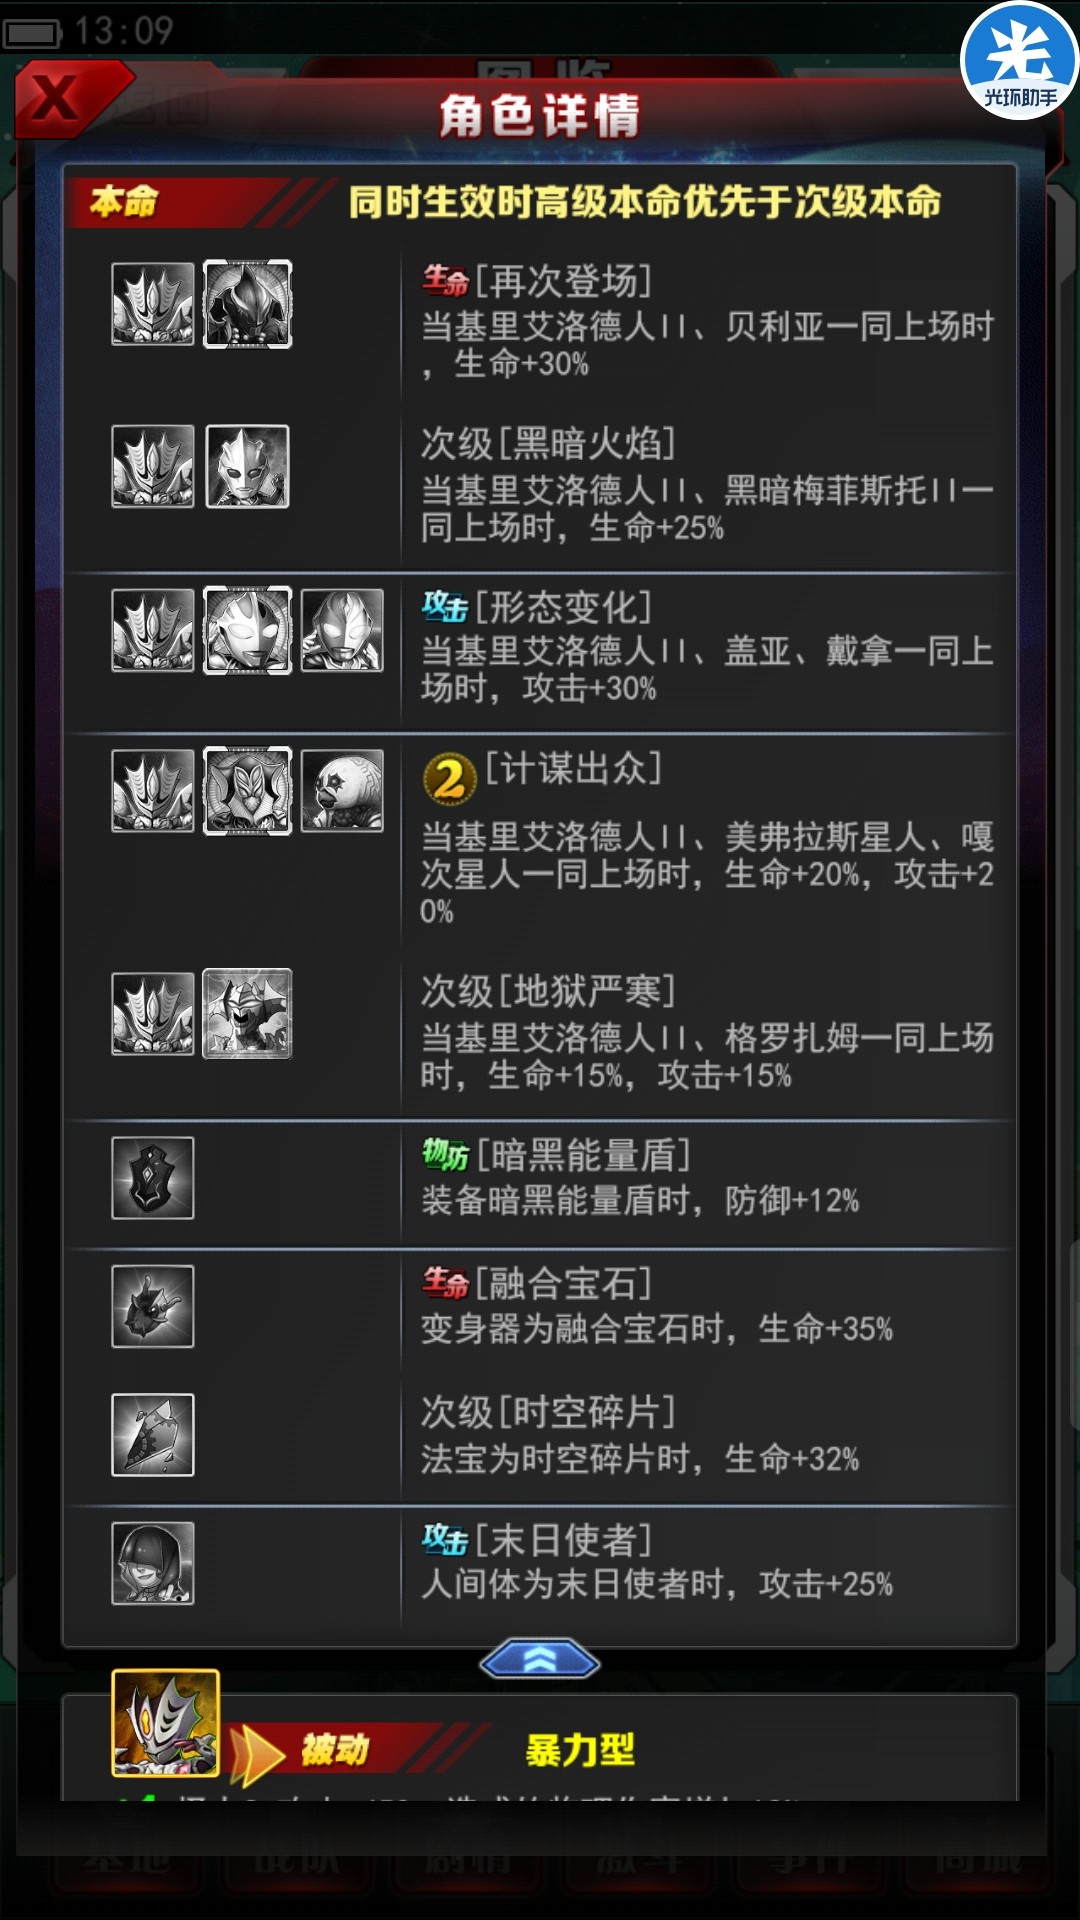This screenshot has width=1080, height=1920.
Task: Open the 光环助手 floating assistant button
Action: [x=1019, y=61]
